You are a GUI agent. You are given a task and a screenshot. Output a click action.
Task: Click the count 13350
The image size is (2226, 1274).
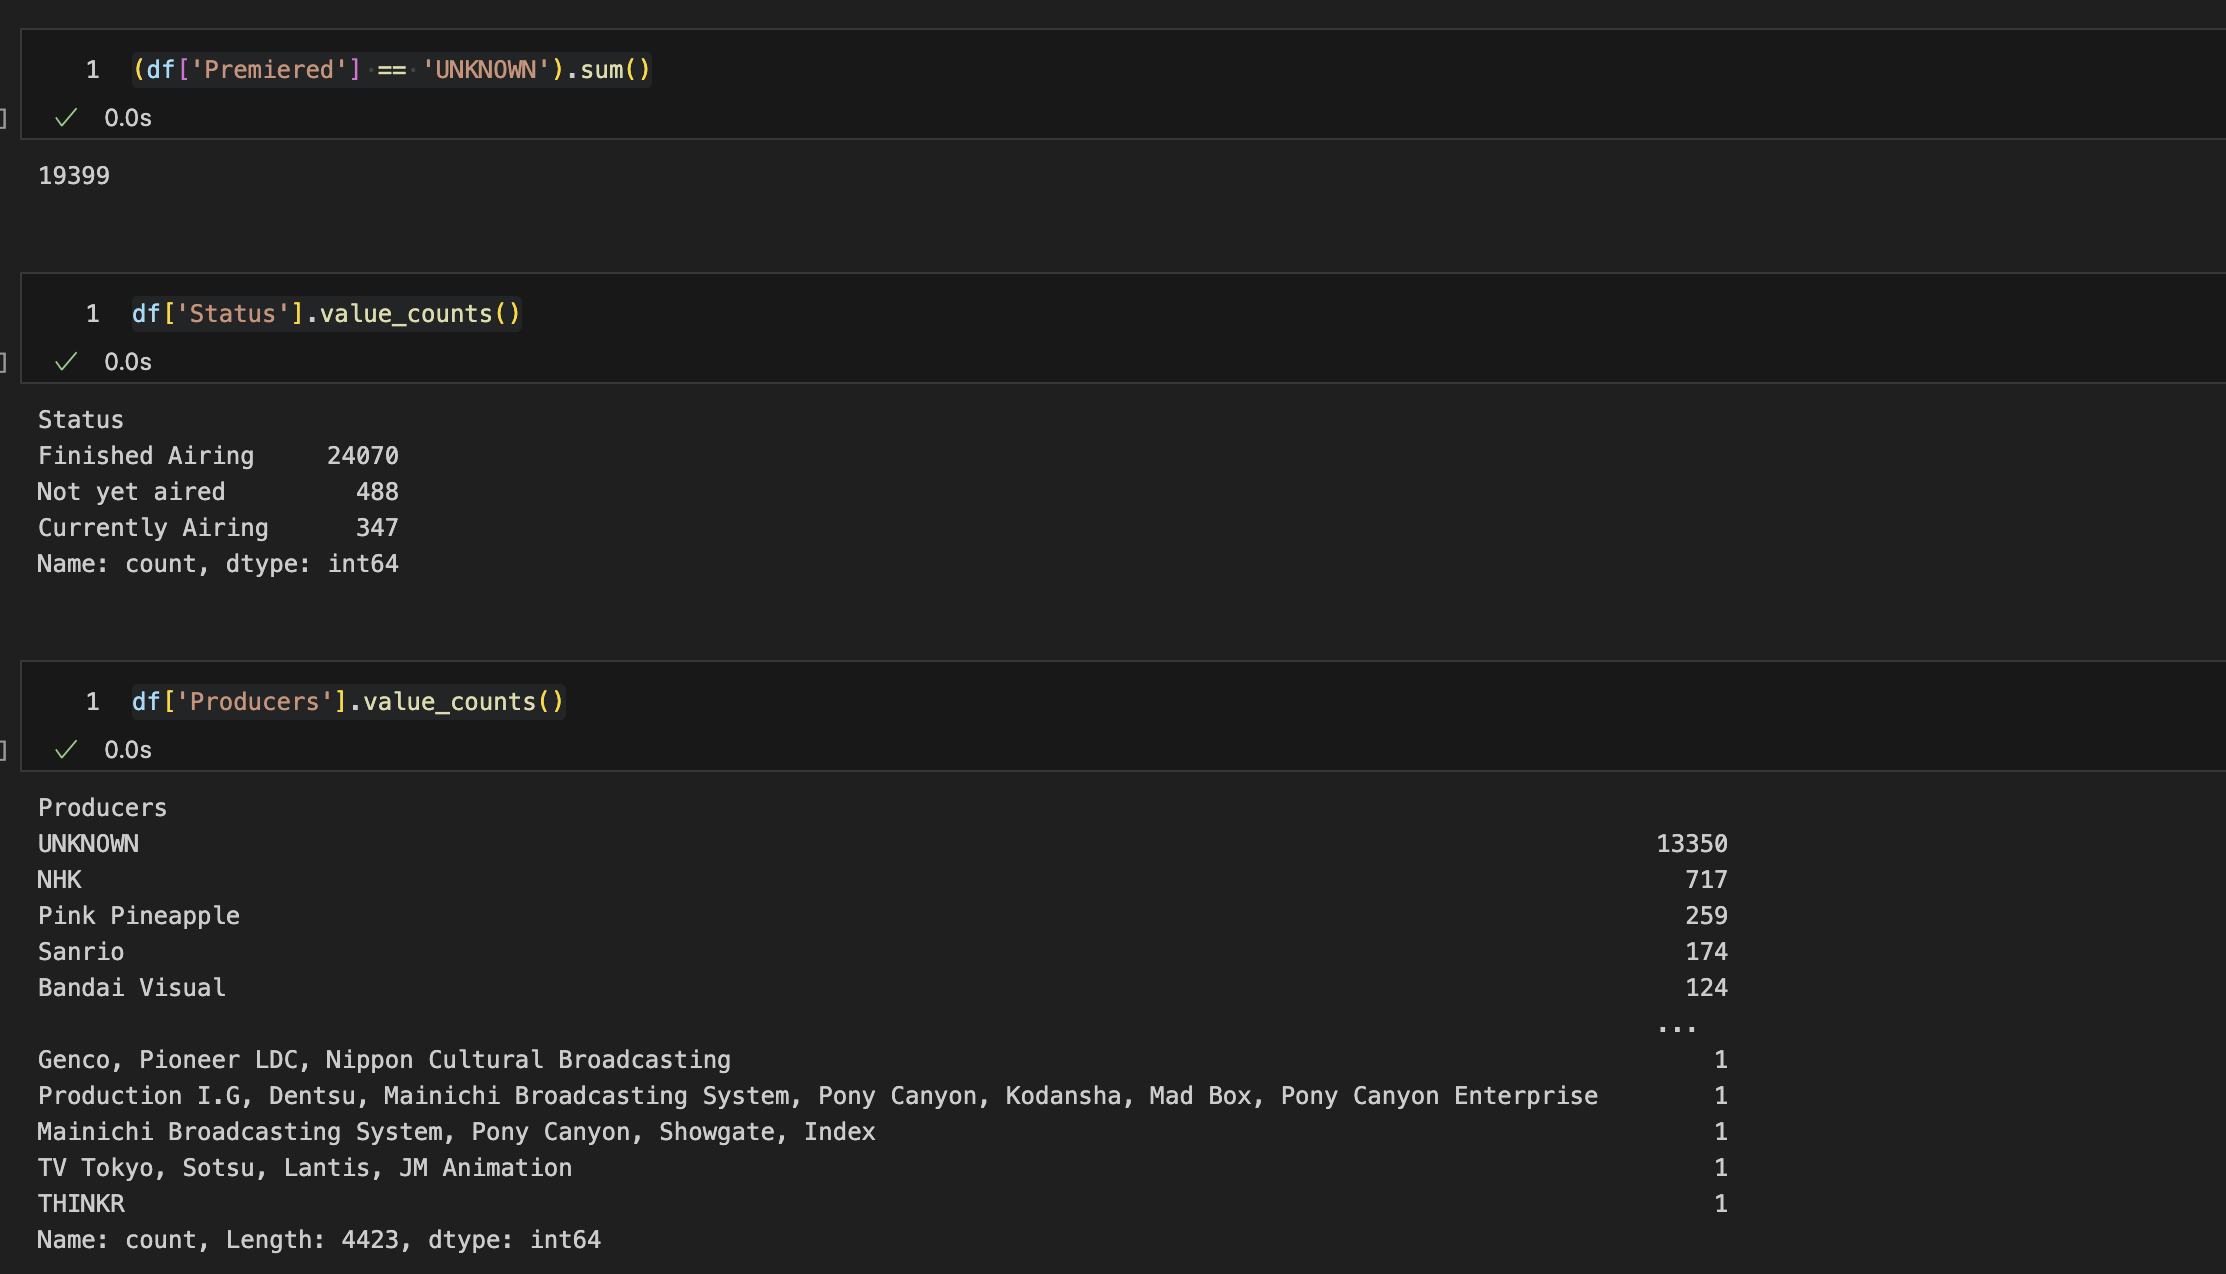tap(1692, 844)
